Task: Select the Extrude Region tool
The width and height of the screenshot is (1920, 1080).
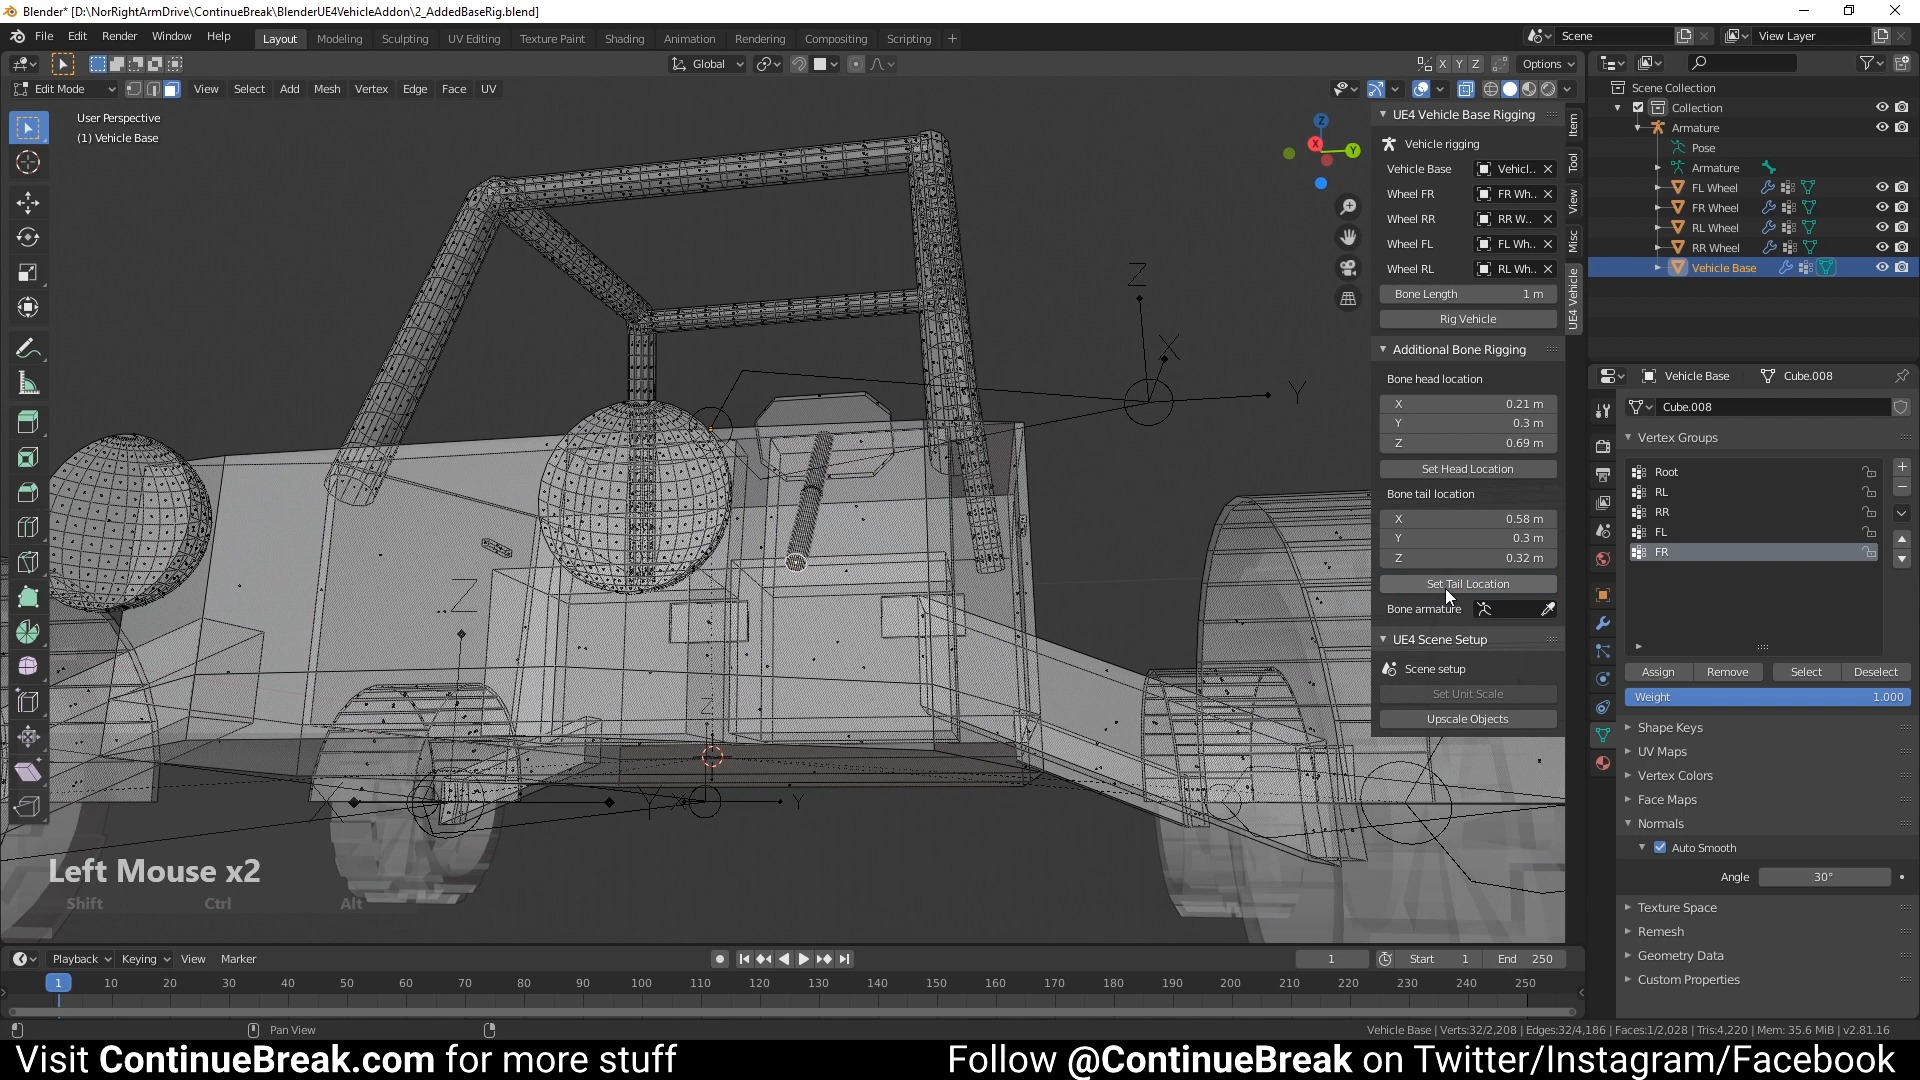Action: click(x=28, y=422)
